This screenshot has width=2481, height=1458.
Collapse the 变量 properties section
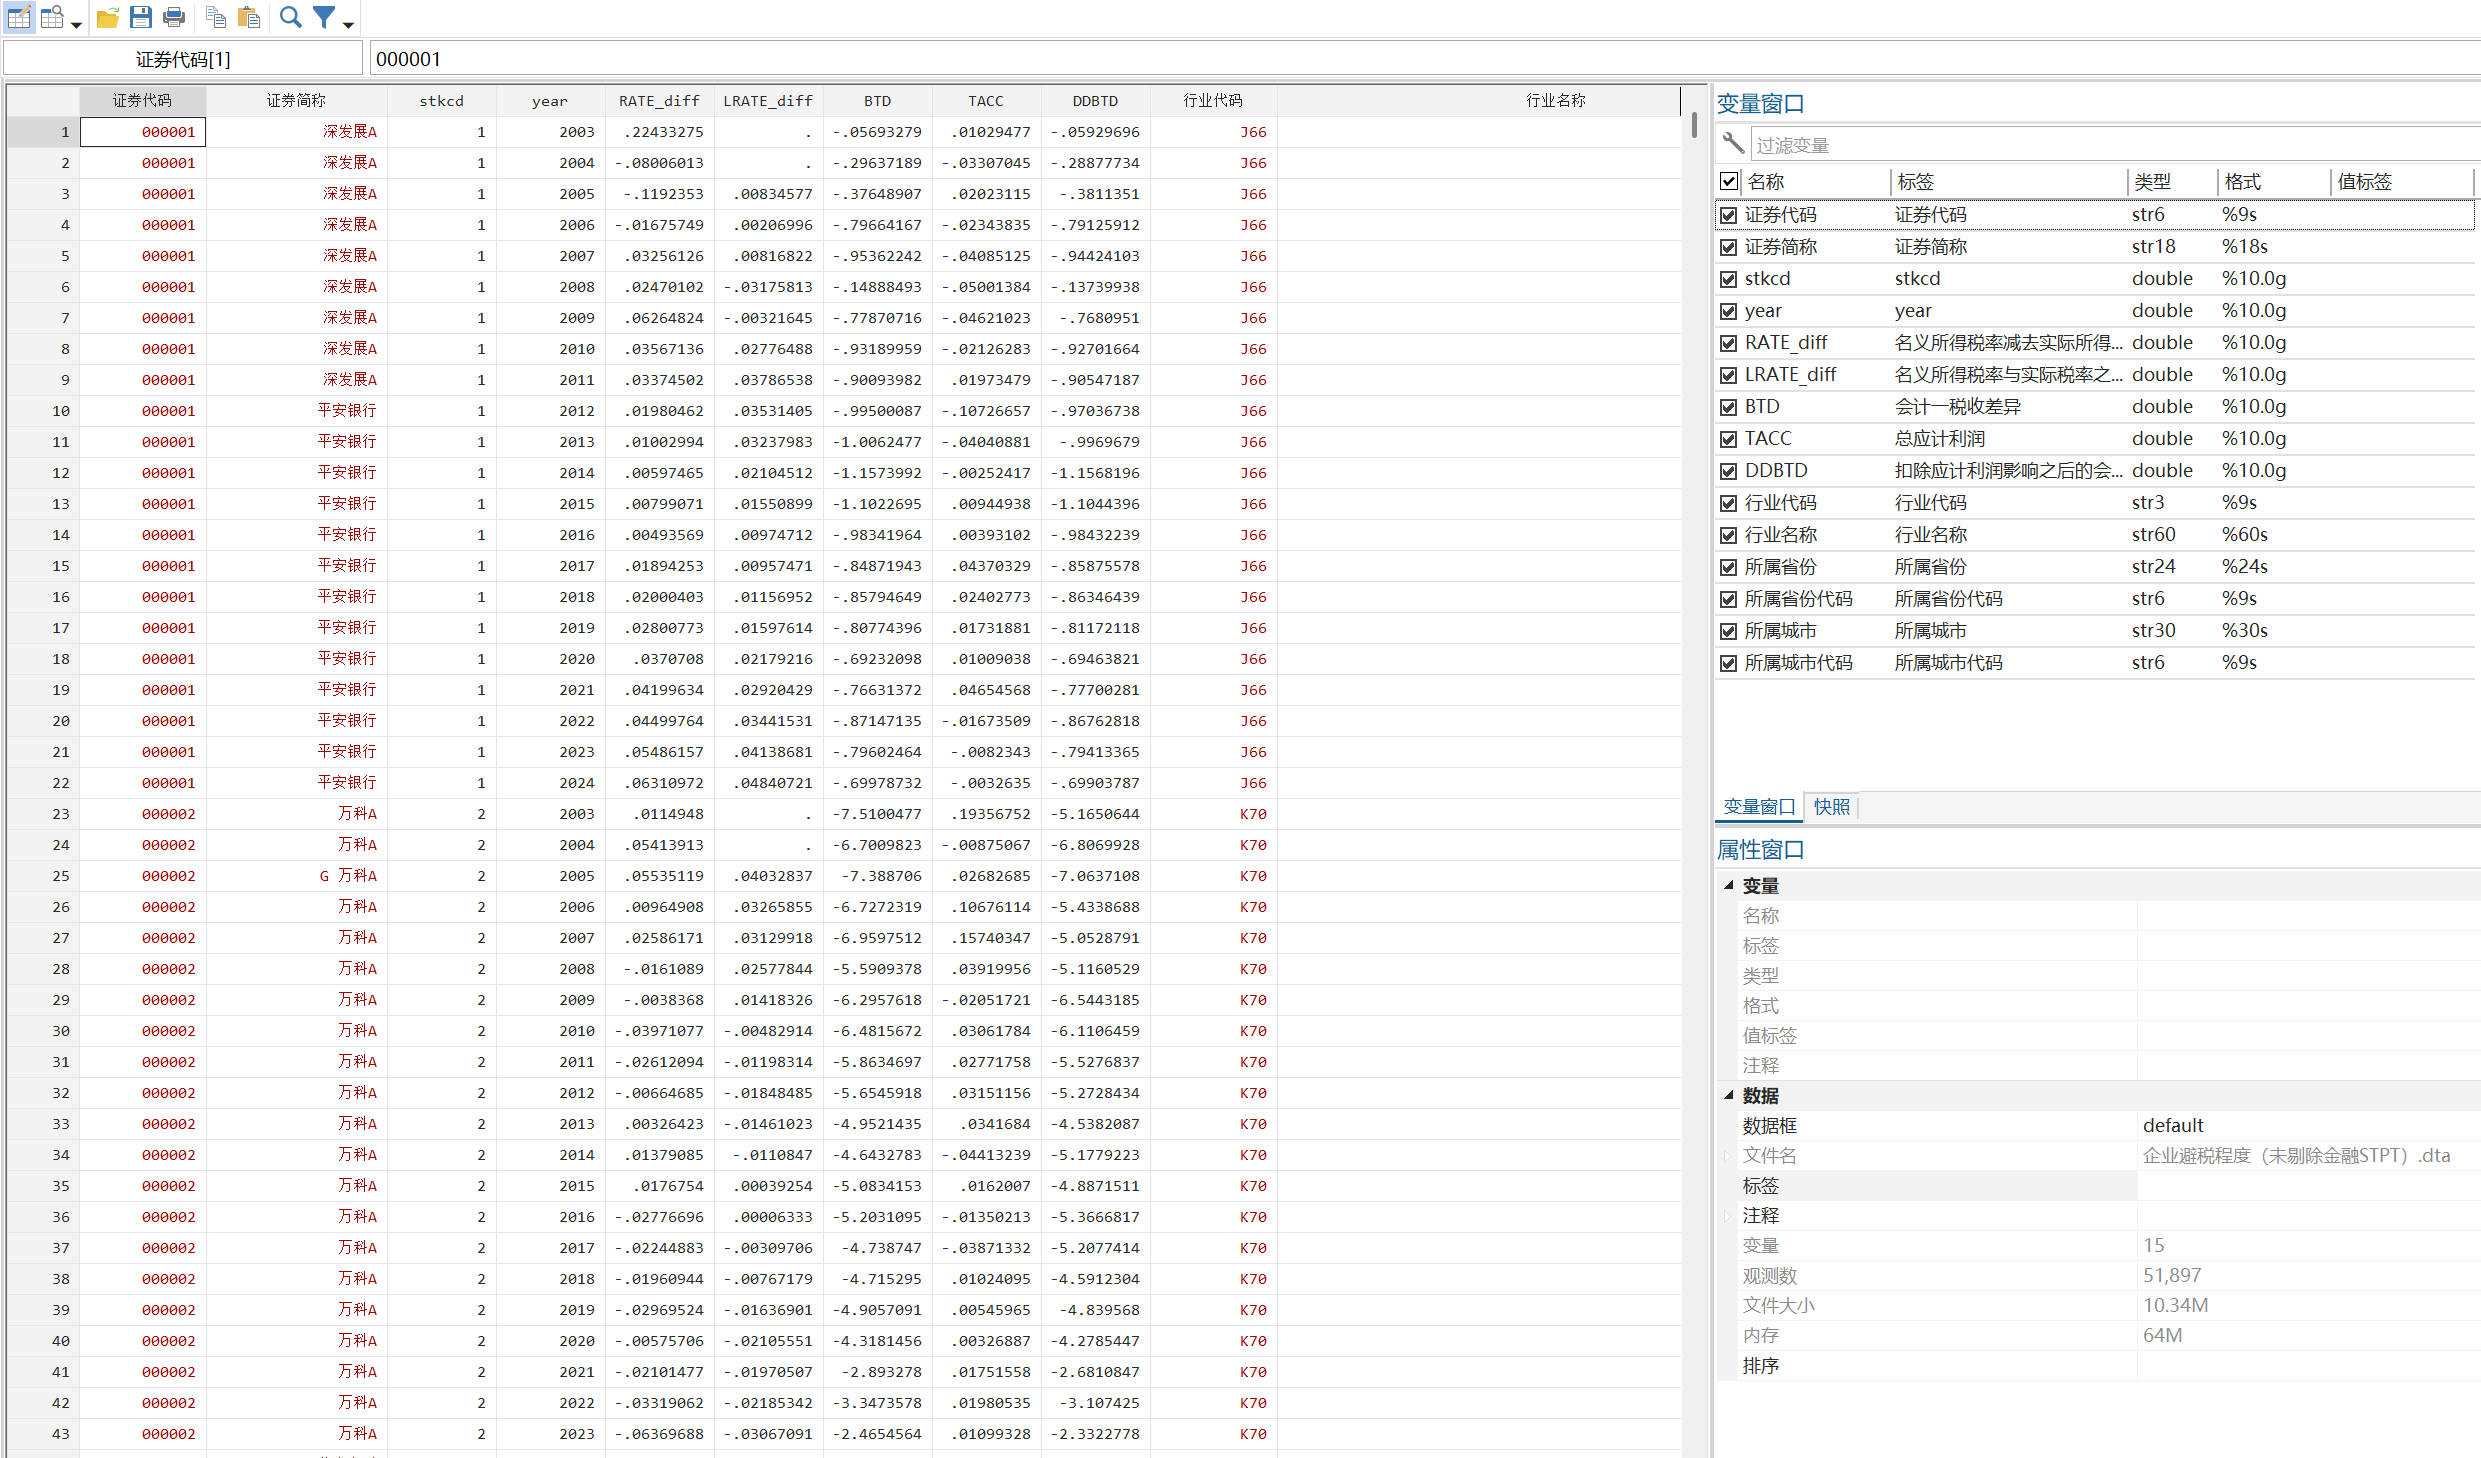(x=1728, y=885)
